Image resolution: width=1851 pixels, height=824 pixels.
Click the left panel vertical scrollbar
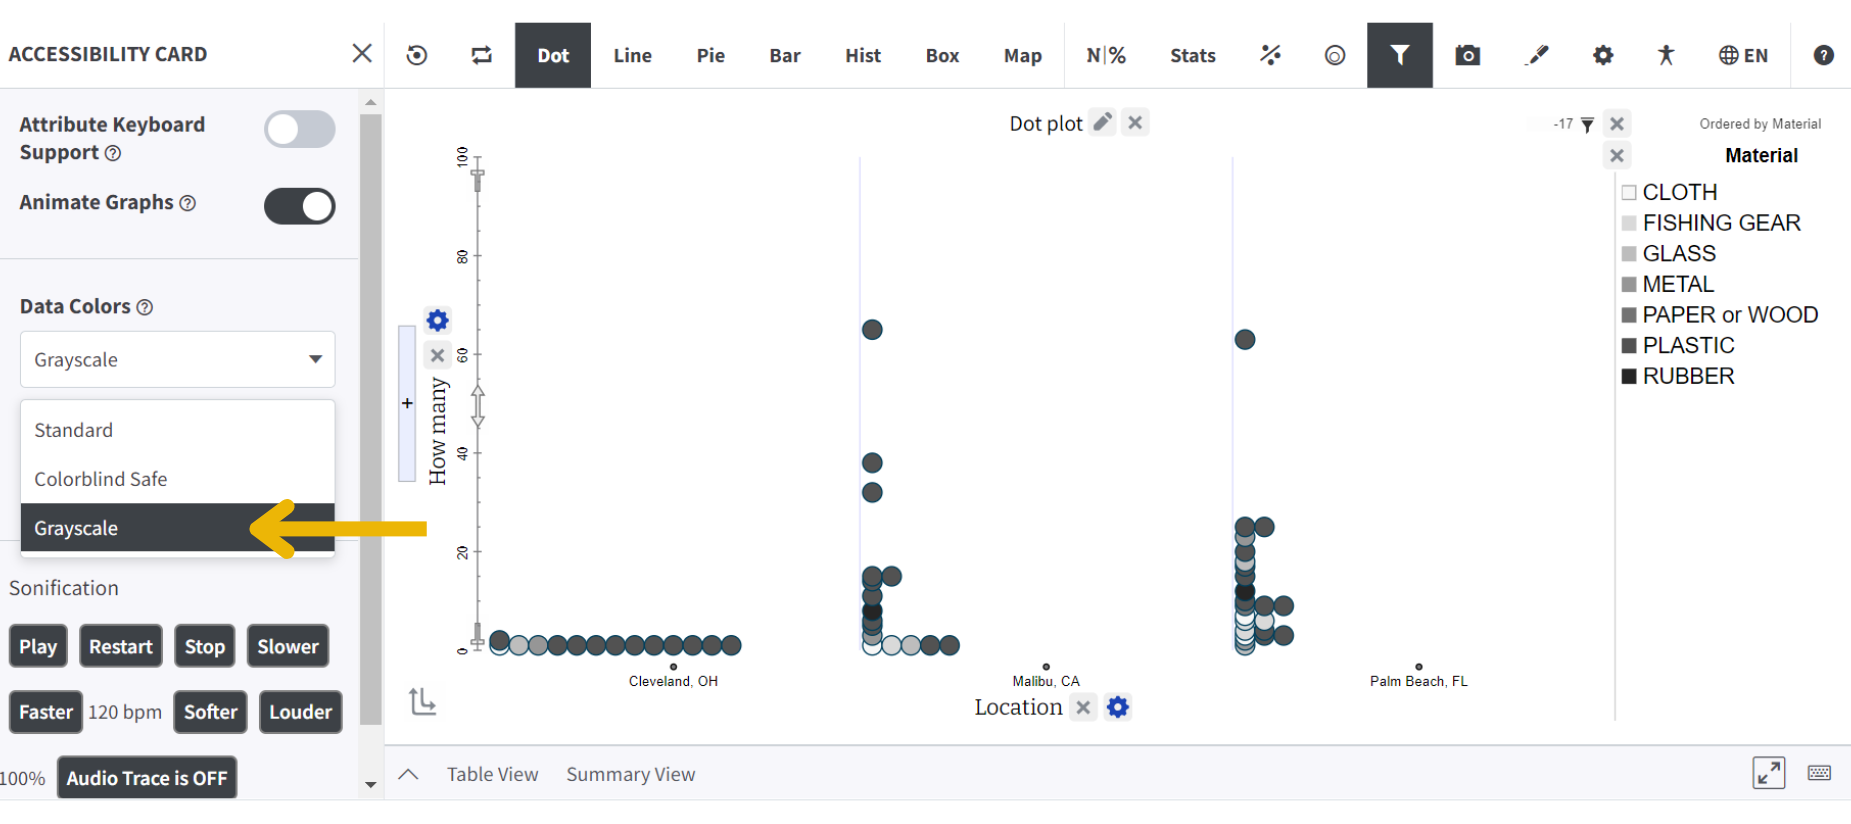371,419
